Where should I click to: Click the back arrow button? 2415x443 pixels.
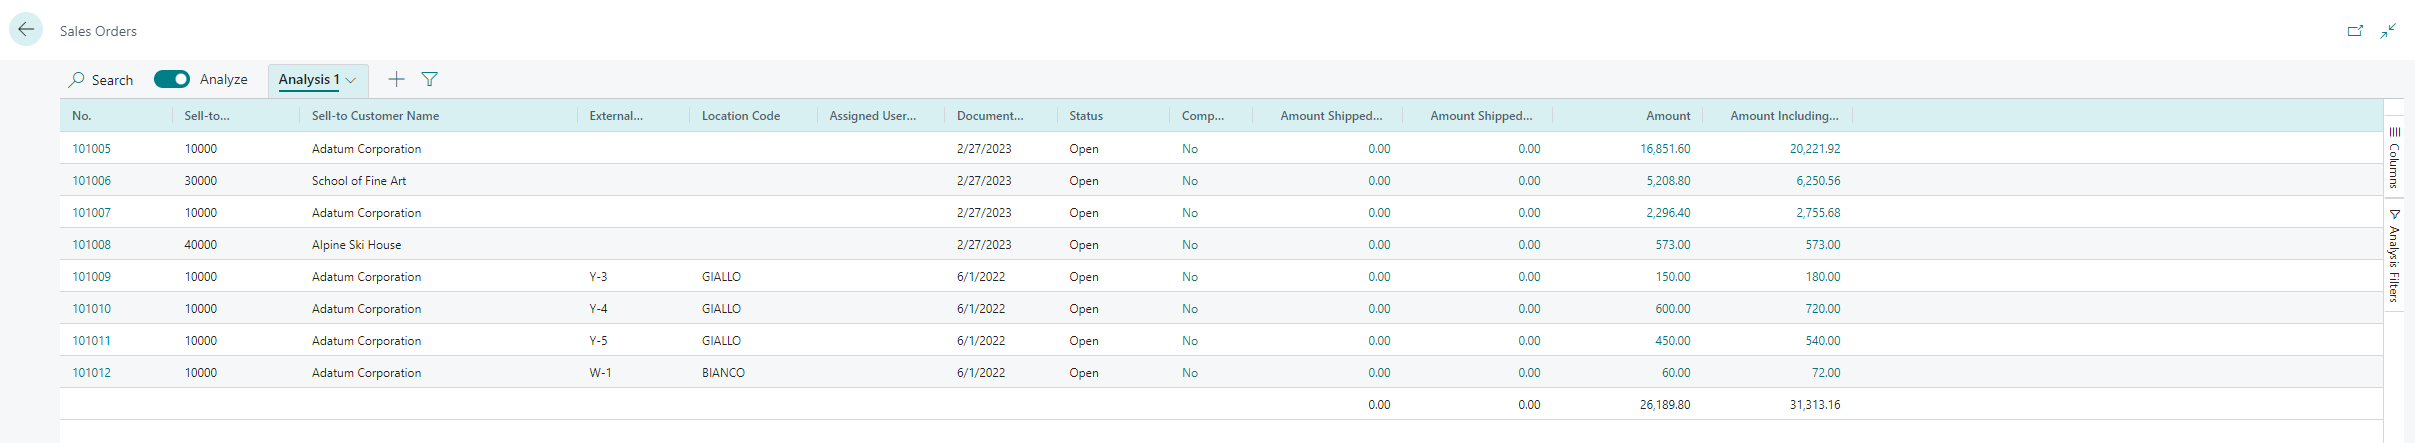click(26, 30)
